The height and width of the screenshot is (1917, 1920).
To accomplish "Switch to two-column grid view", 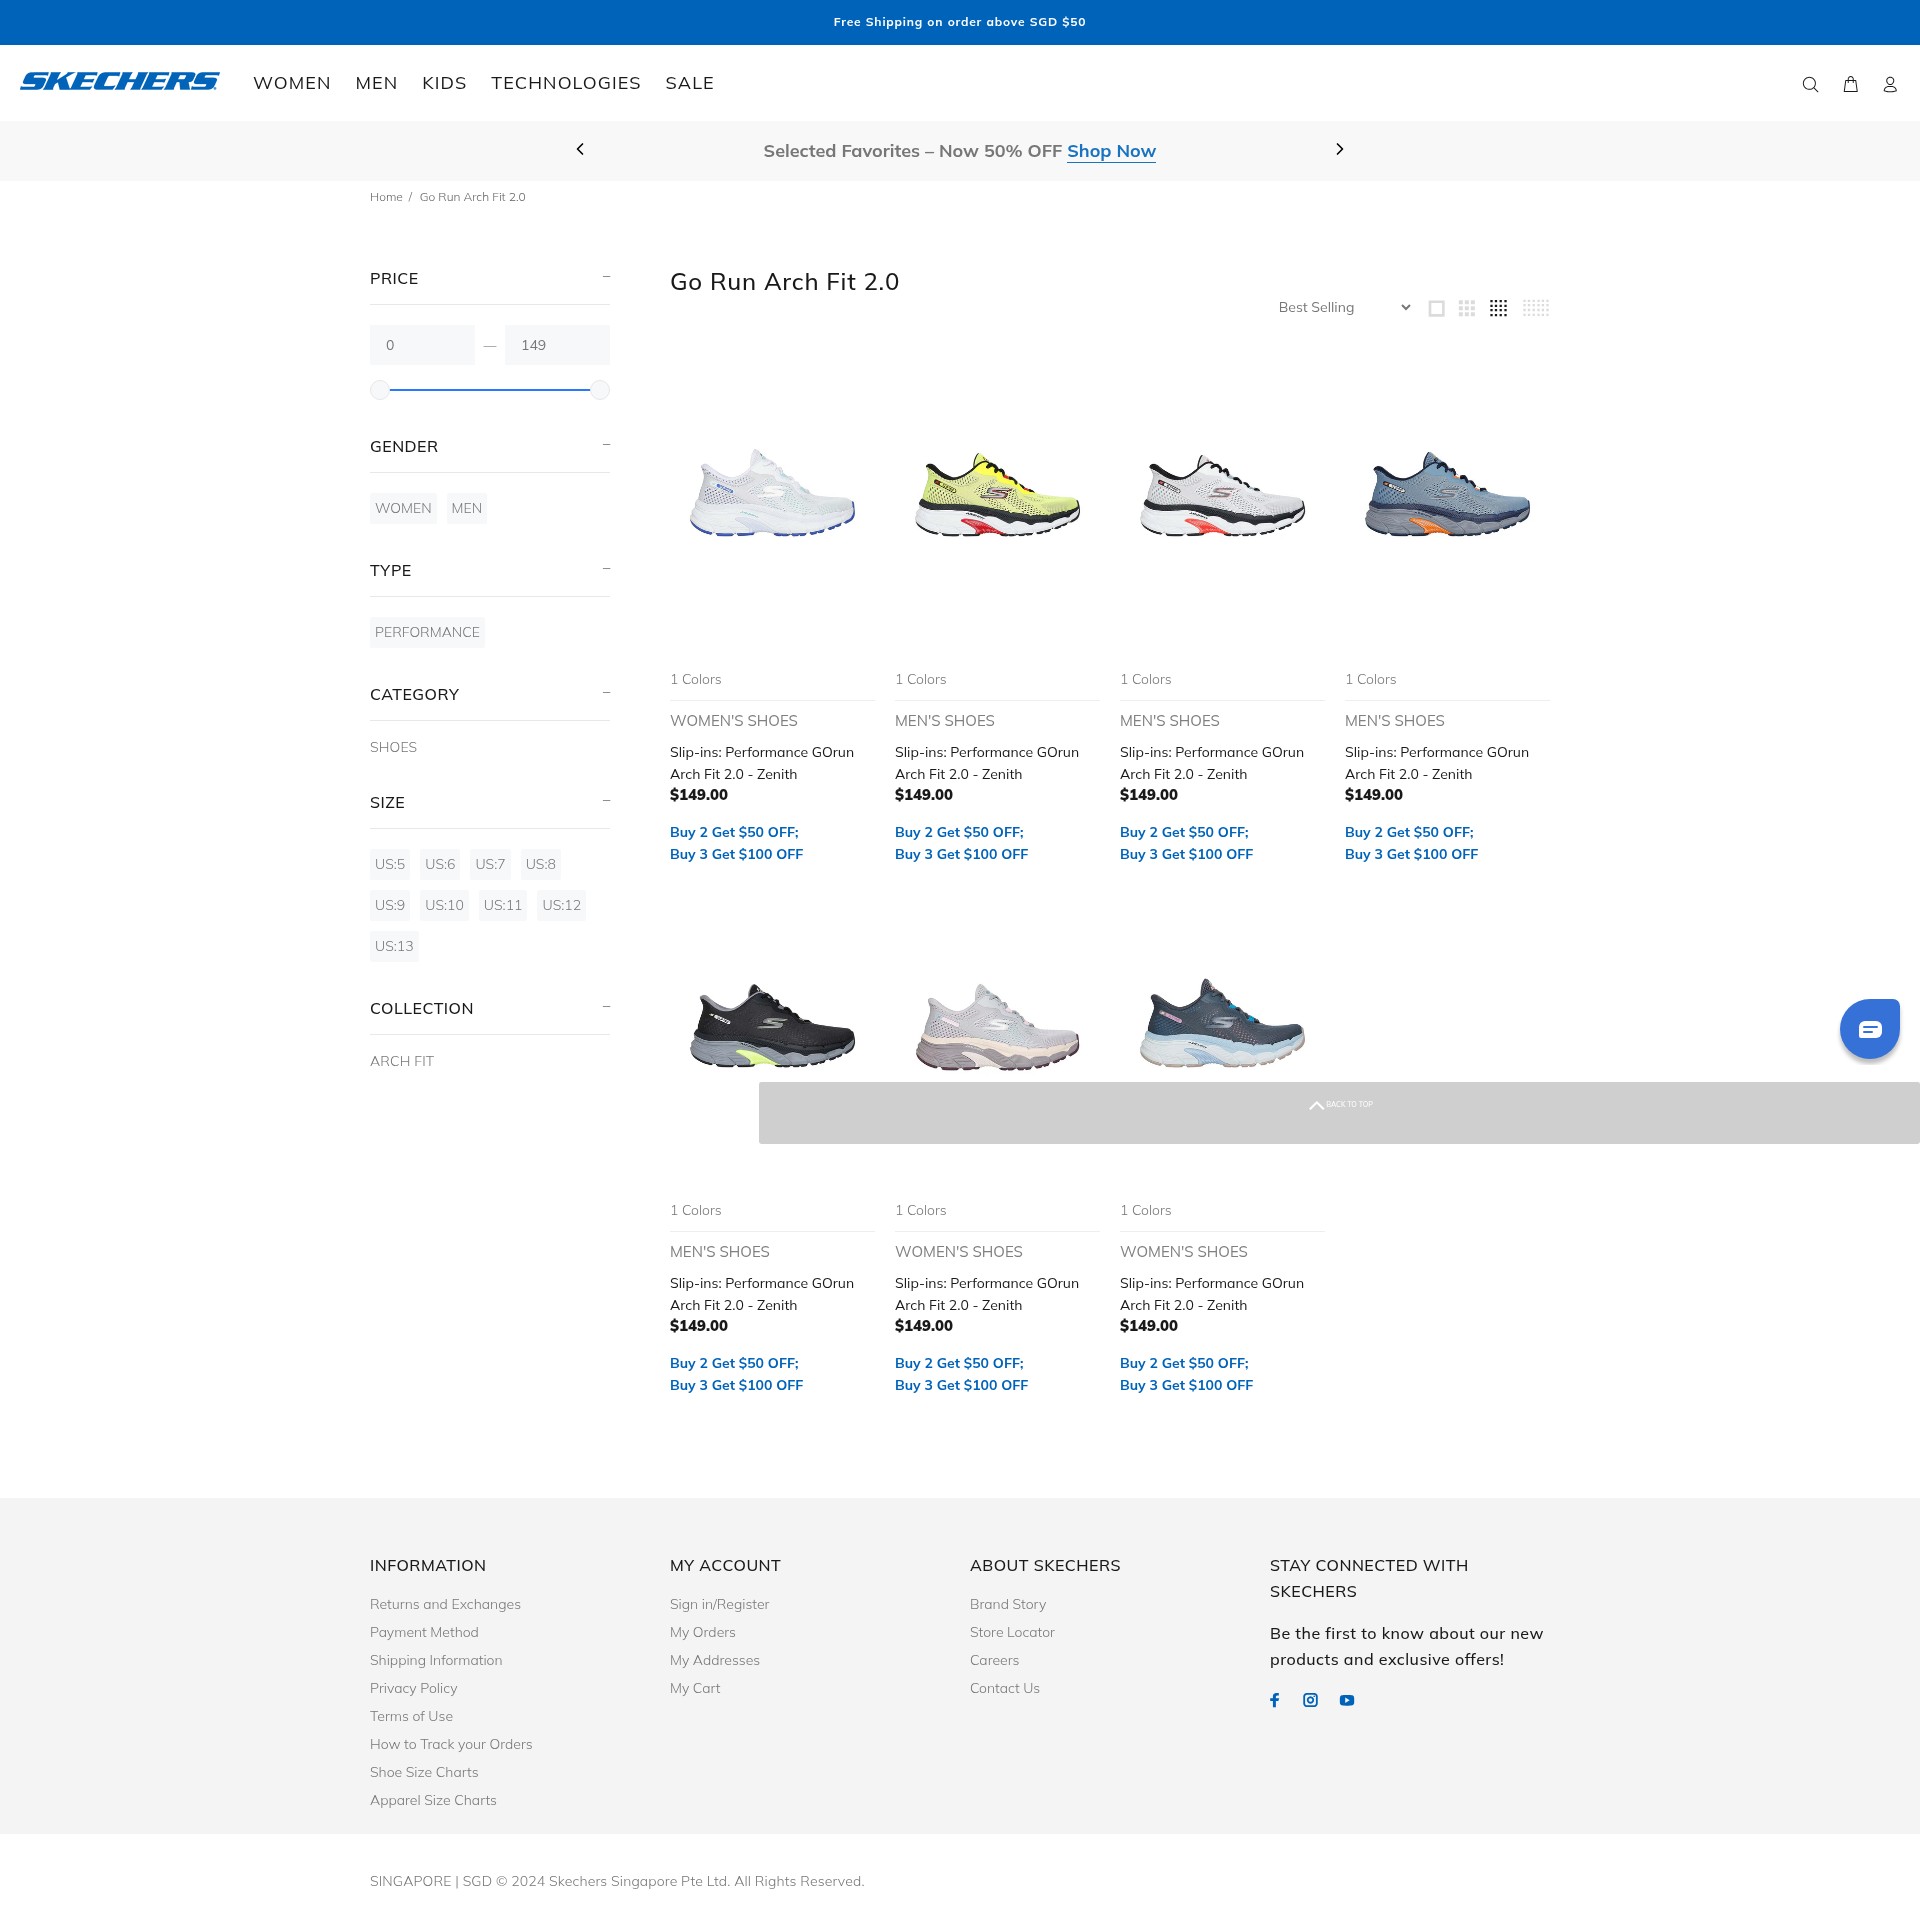I will coord(1467,308).
